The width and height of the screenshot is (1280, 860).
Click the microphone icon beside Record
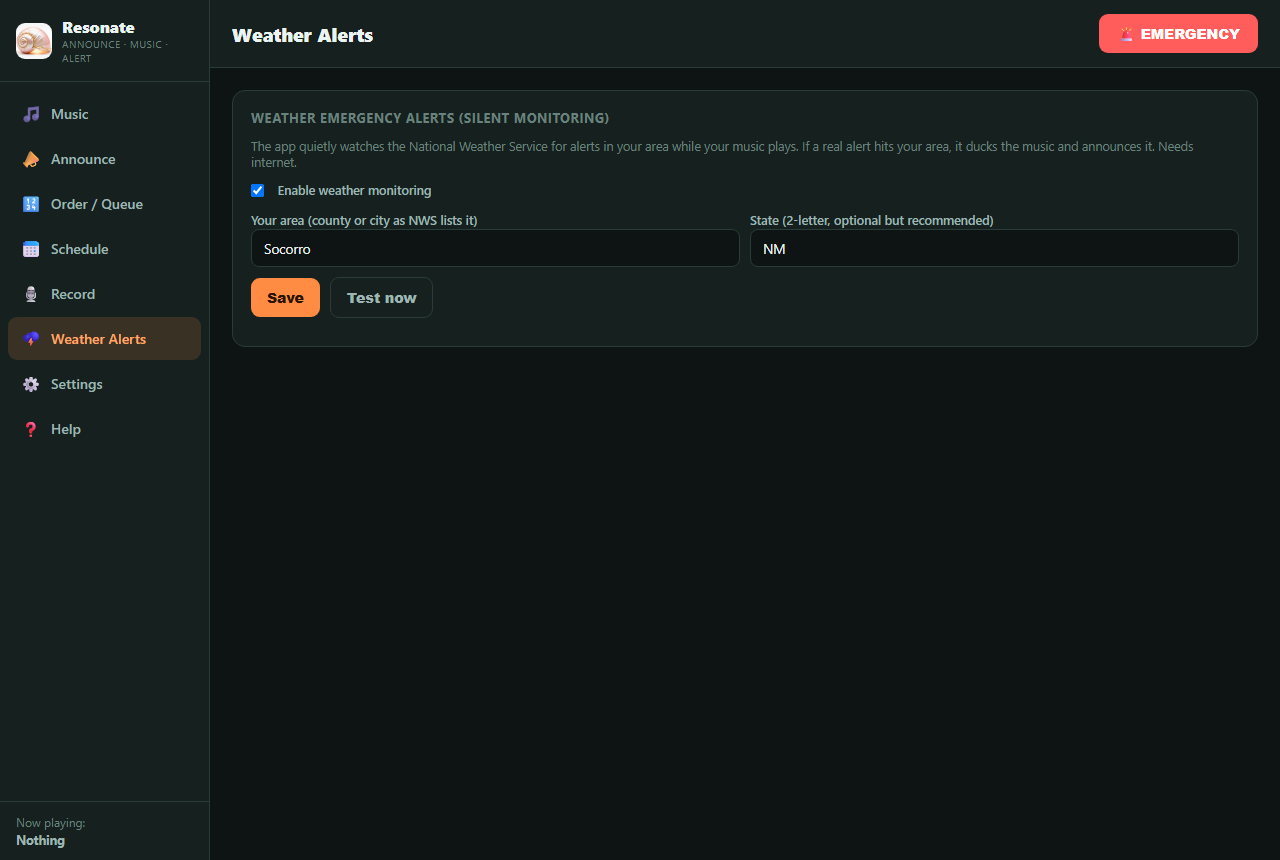[x=31, y=294]
